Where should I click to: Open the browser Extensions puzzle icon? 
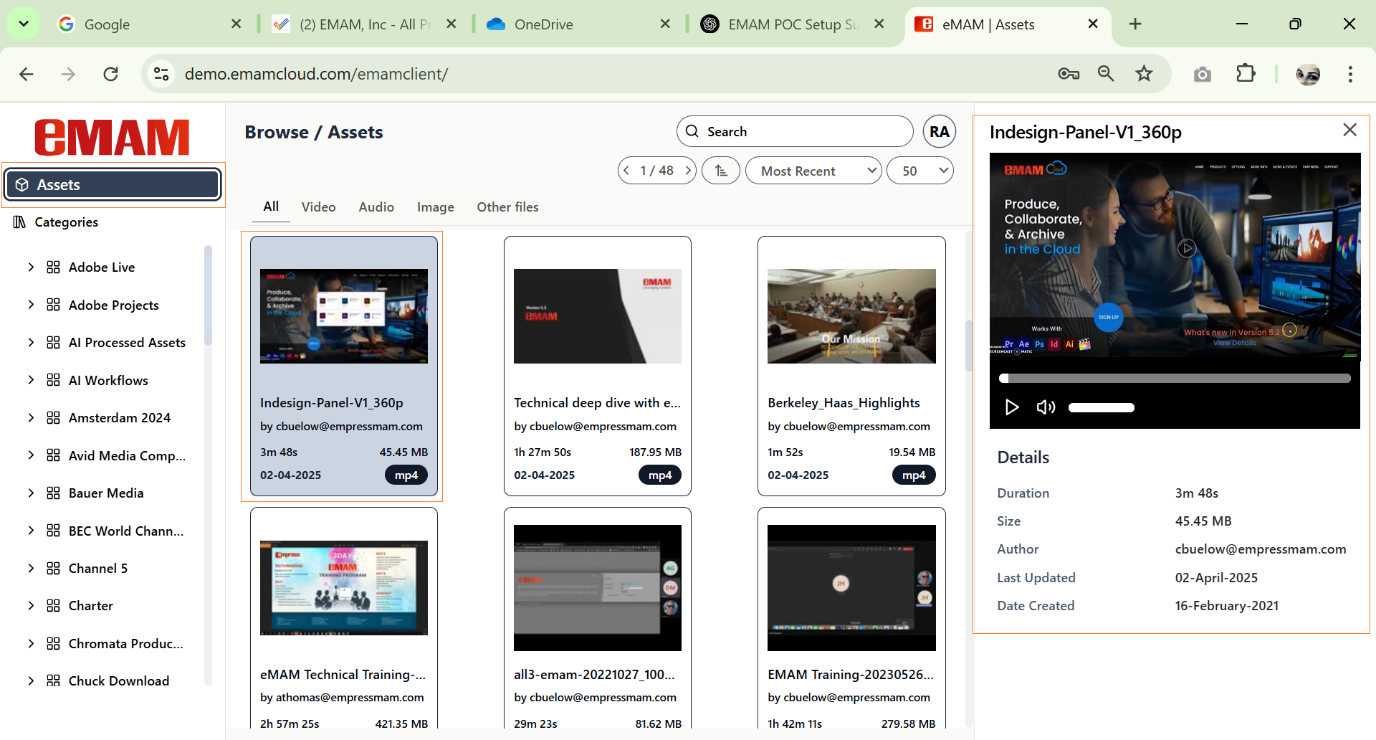tap(1246, 74)
